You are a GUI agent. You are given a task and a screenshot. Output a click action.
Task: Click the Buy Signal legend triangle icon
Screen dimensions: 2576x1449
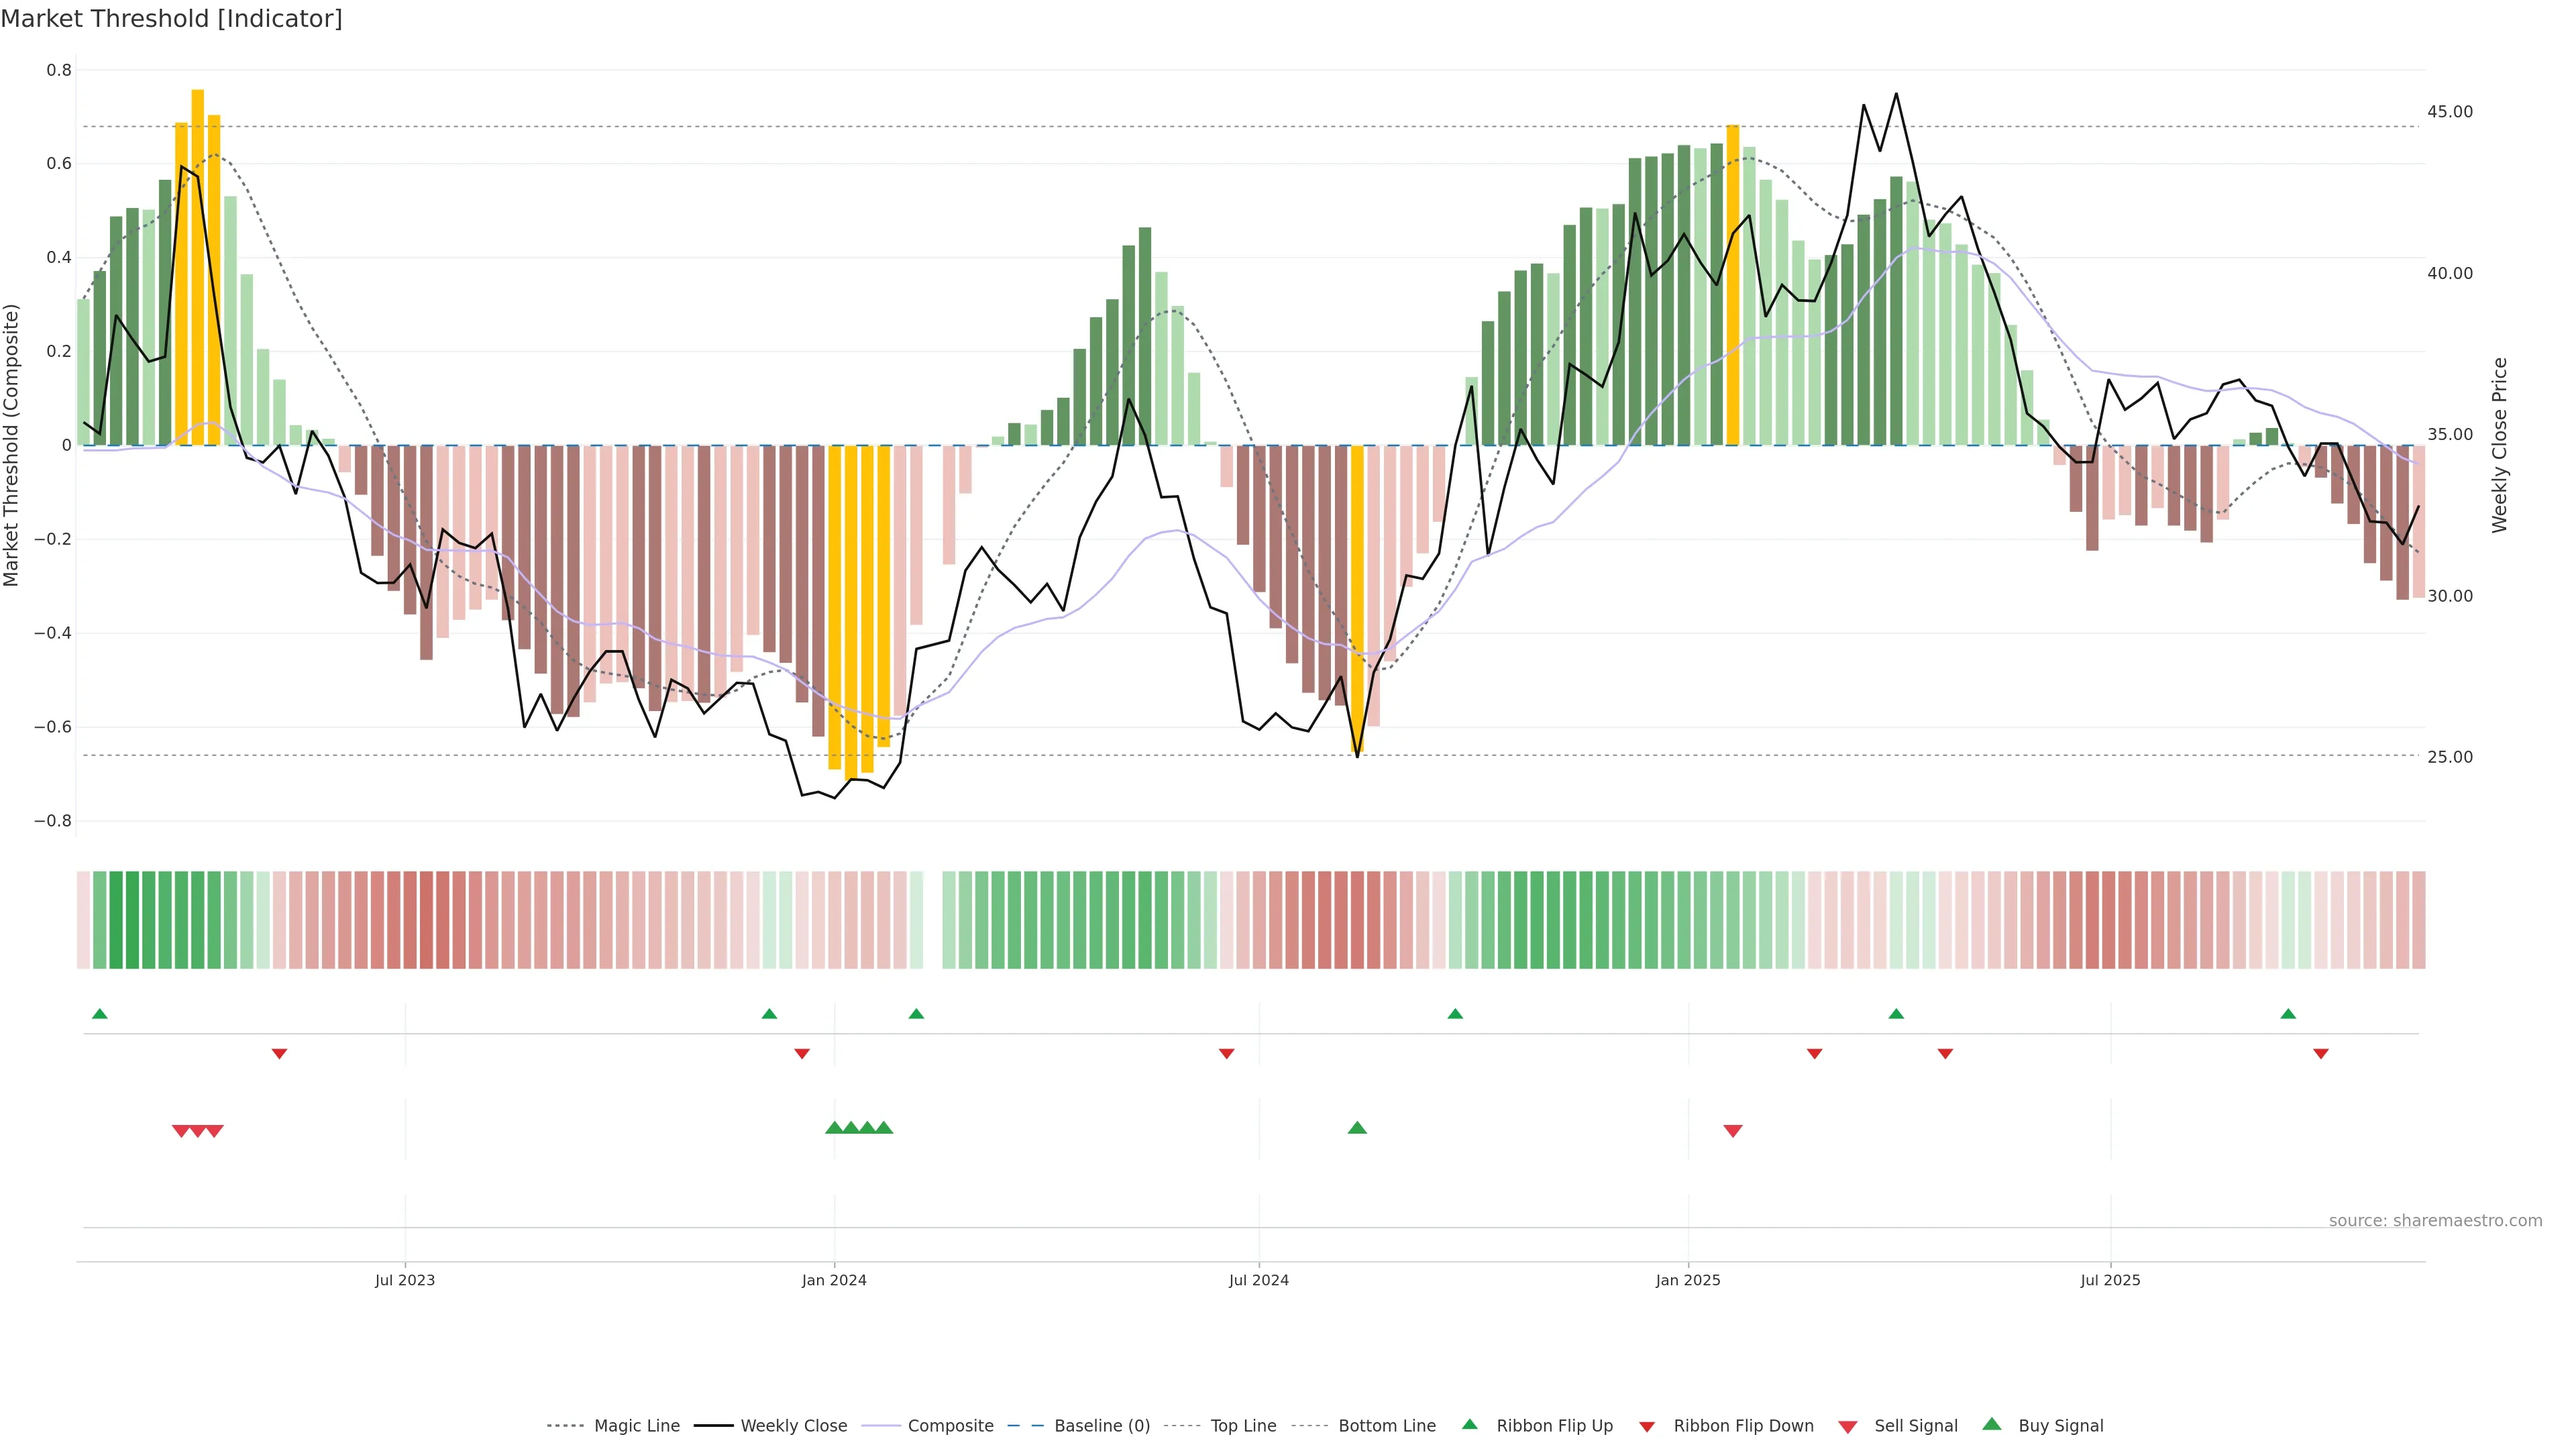[x=1991, y=1424]
